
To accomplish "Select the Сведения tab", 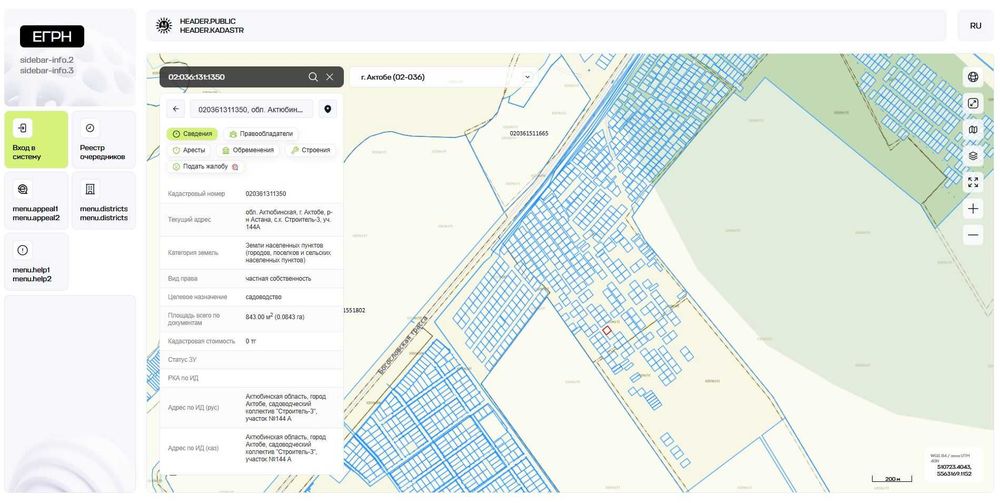I will (192, 134).
